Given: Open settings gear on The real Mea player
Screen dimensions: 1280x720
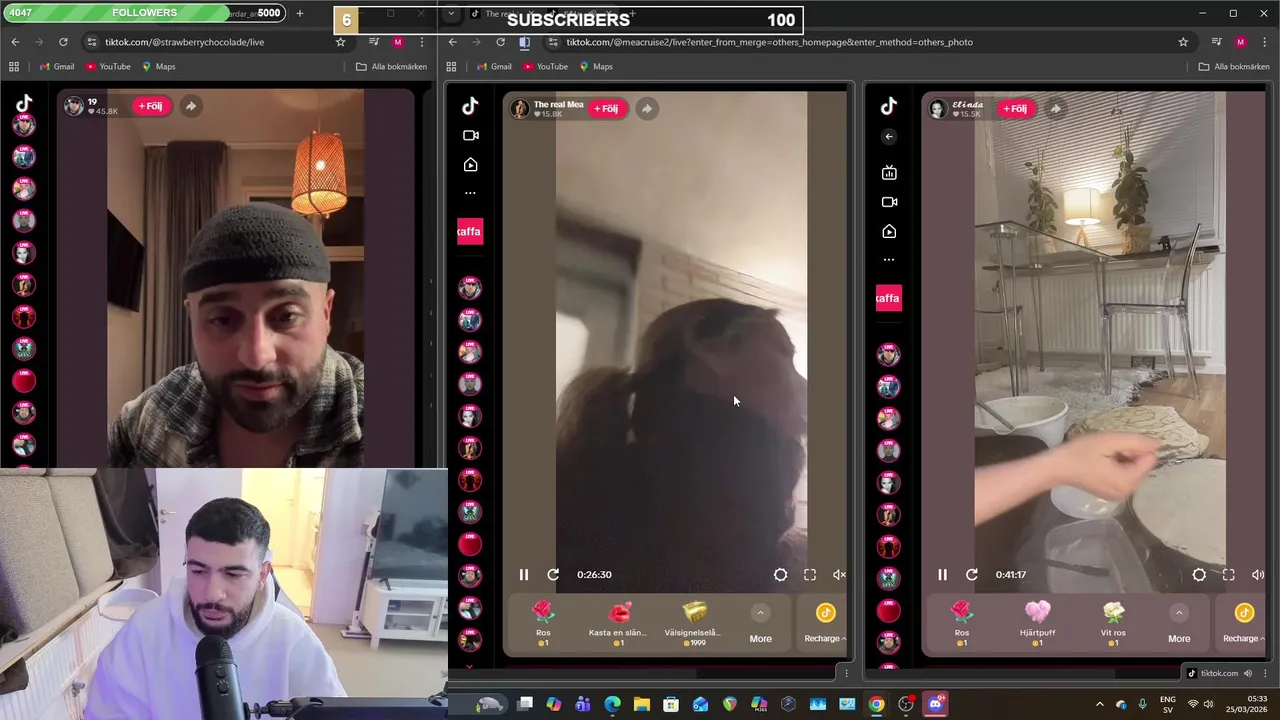Looking at the screenshot, I should click(780, 575).
